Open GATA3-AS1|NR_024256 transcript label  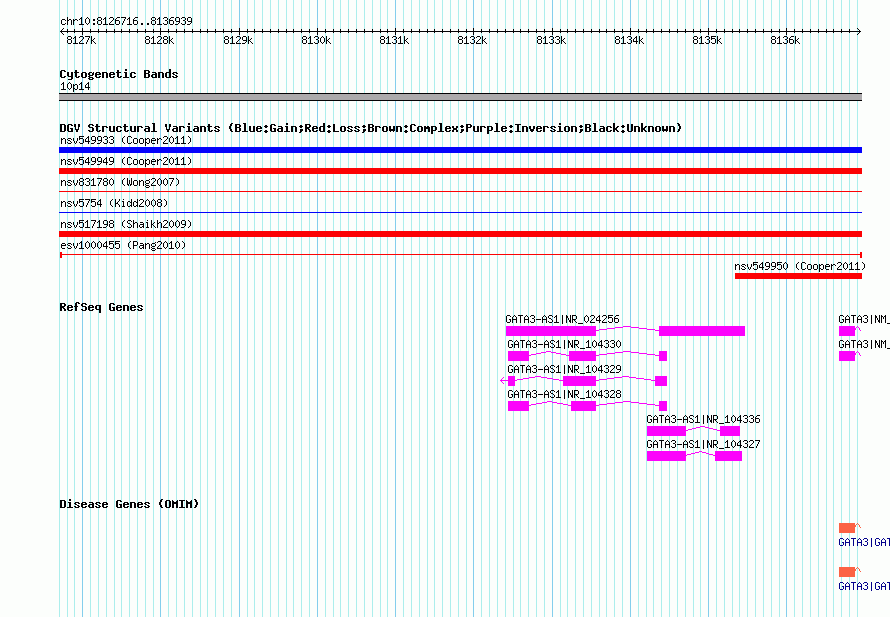(x=562, y=319)
